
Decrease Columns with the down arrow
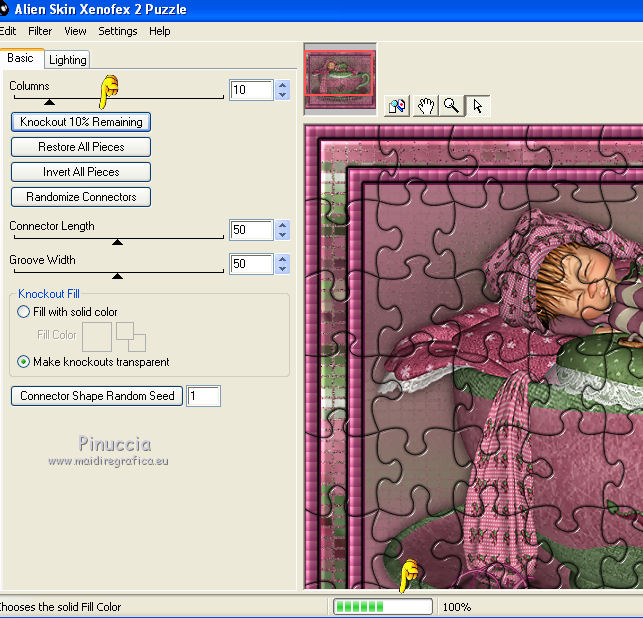click(282, 95)
